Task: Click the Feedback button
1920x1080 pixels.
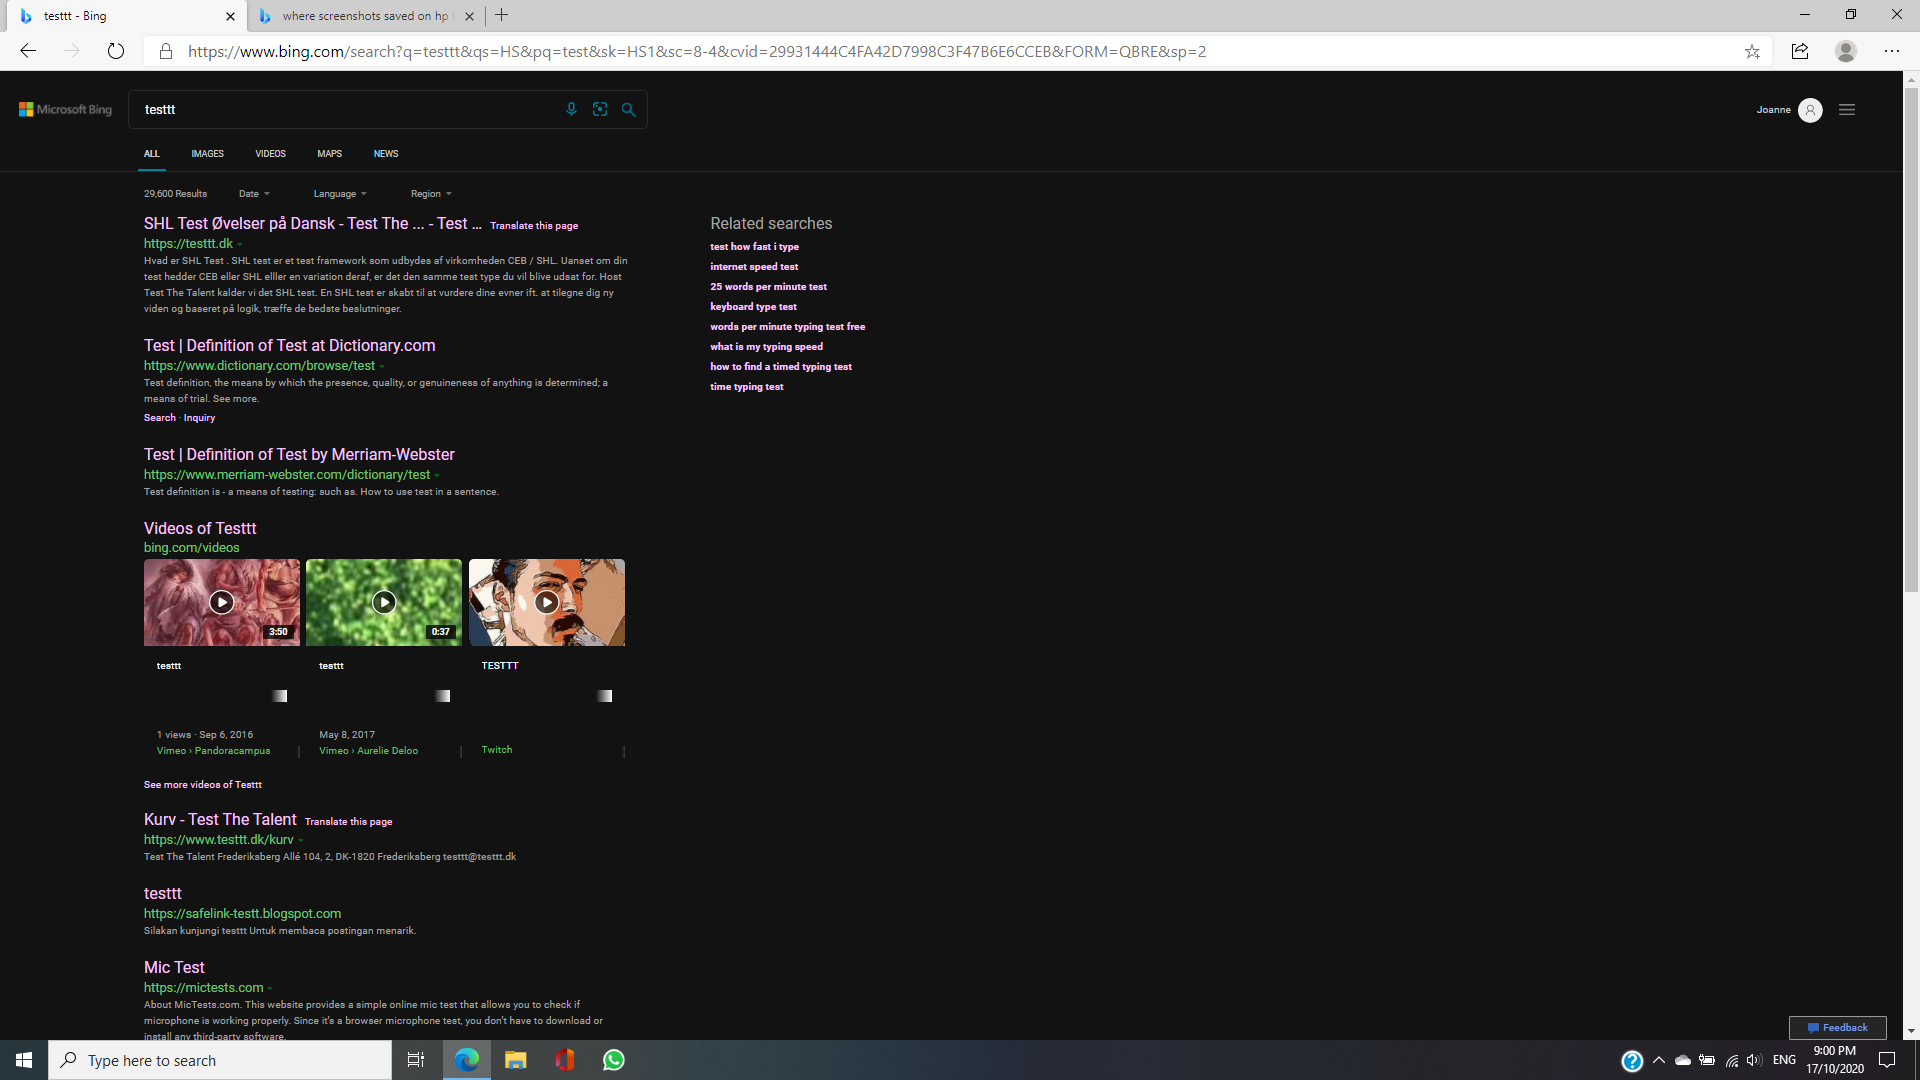Action: [x=1837, y=1027]
